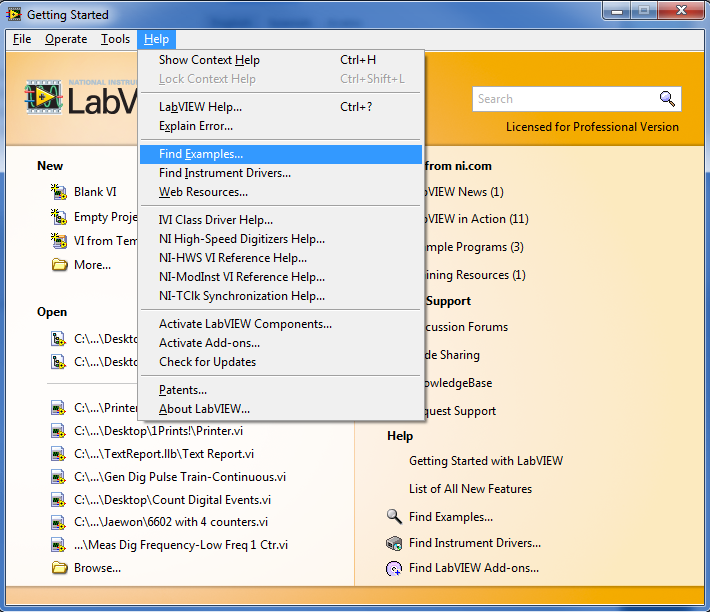
Task: Click the Empty Project icon
Action: point(58,217)
